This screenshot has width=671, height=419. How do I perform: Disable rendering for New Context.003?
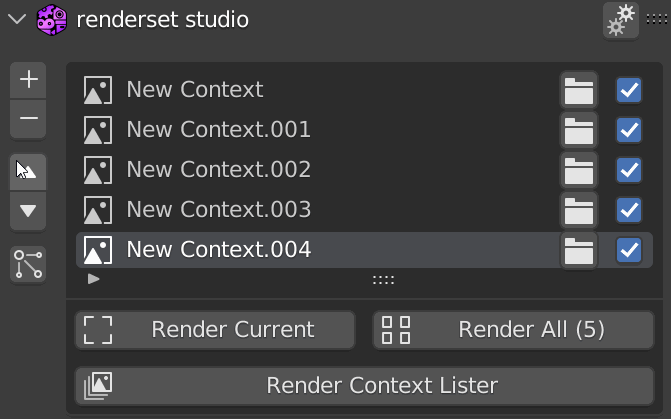[629, 210]
